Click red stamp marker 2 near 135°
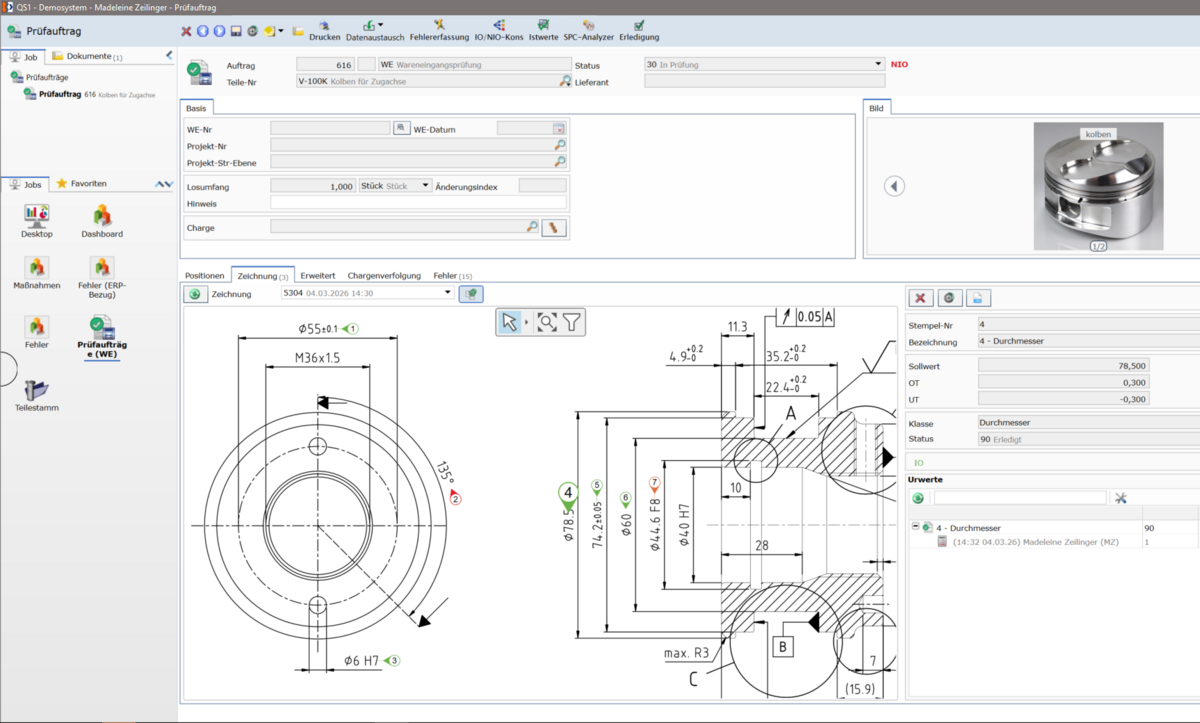Screen dimensions: 1200x723 [x=455, y=497]
